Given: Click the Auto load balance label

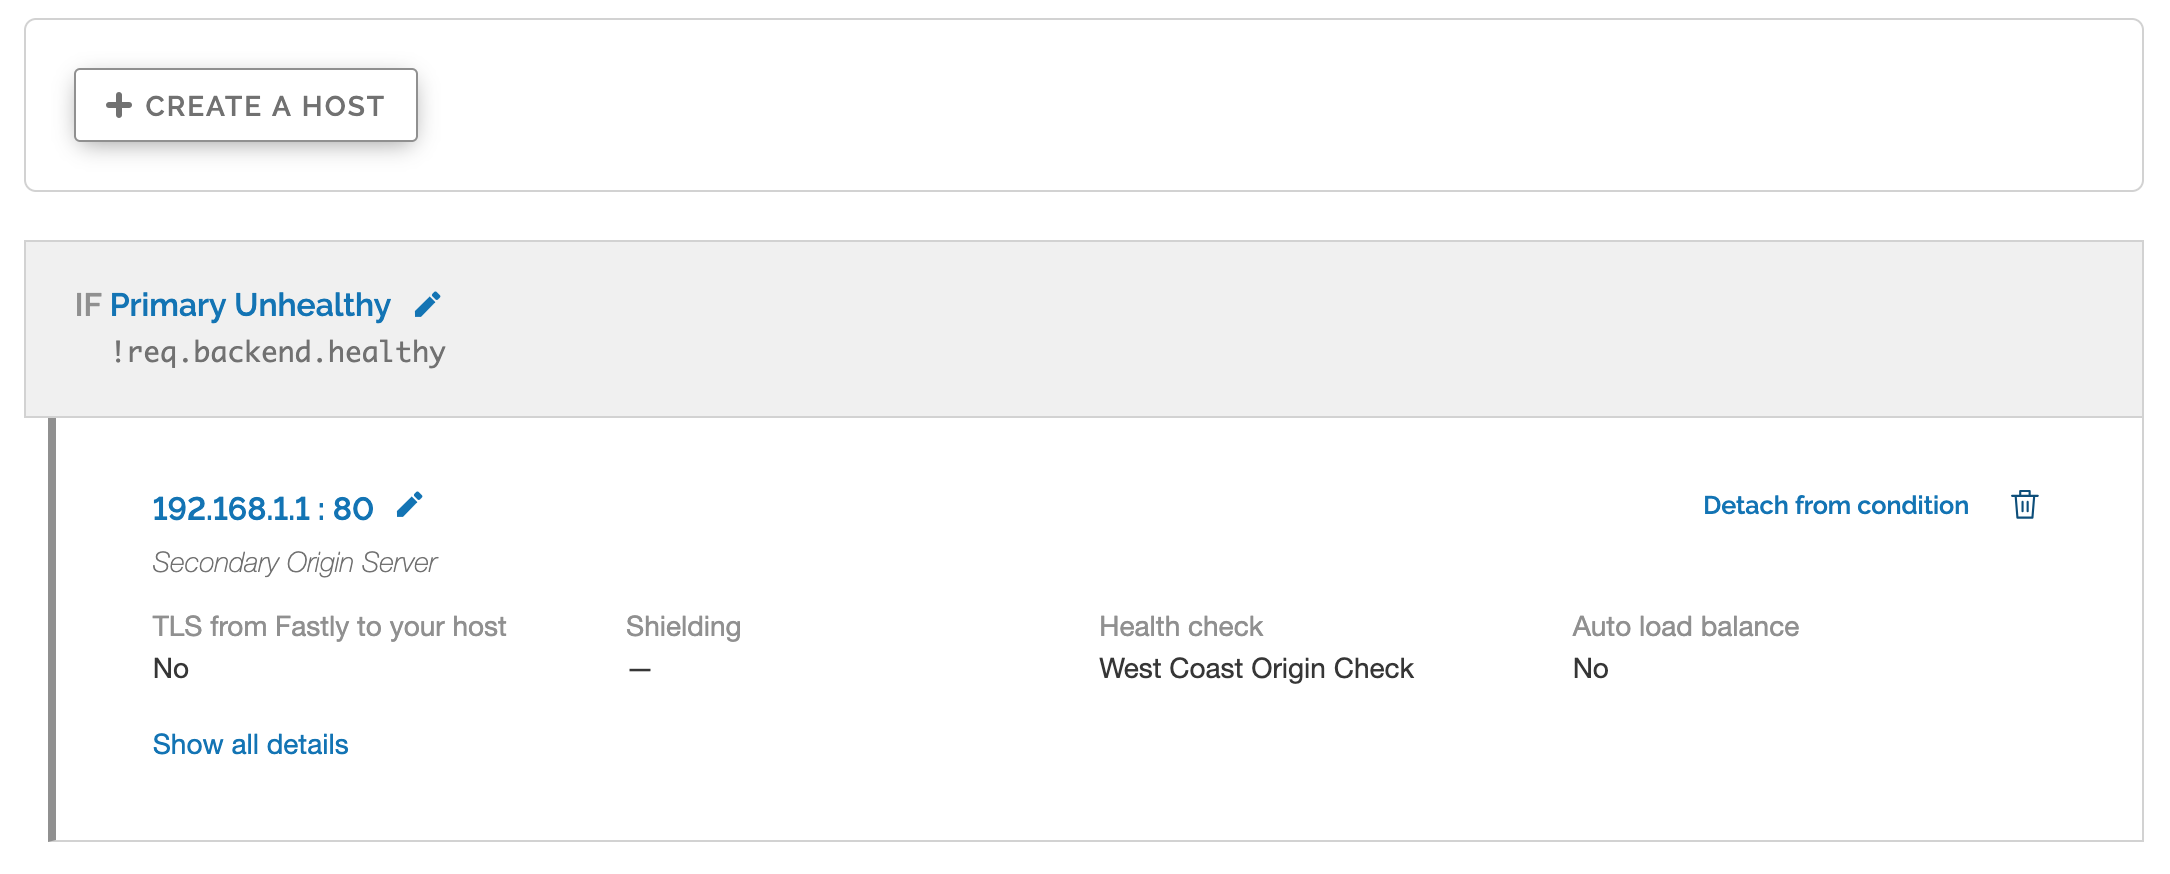Looking at the screenshot, I should tap(1685, 626).
